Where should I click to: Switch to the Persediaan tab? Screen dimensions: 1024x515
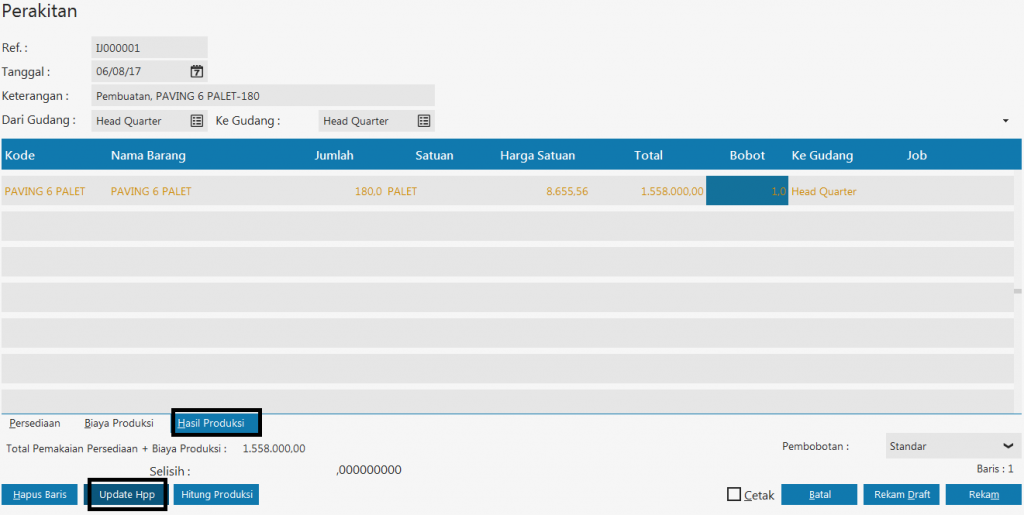[35, 423]
